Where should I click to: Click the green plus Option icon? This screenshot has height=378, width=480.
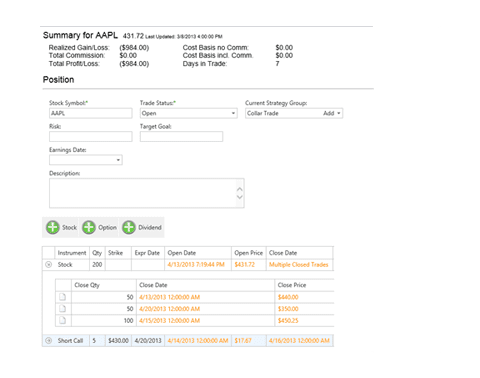click(x=89, y=227)
